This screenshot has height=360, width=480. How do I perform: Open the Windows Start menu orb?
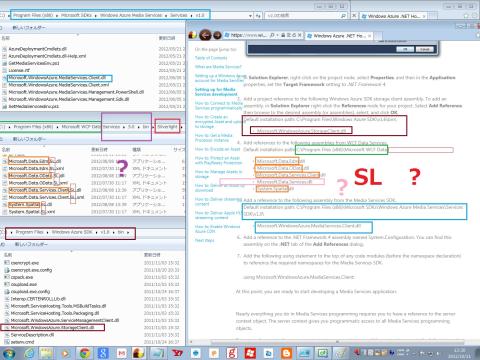pos(8,353)
